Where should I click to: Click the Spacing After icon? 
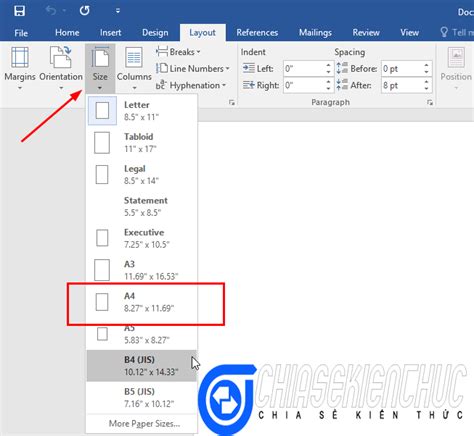(x=342, y=85)
